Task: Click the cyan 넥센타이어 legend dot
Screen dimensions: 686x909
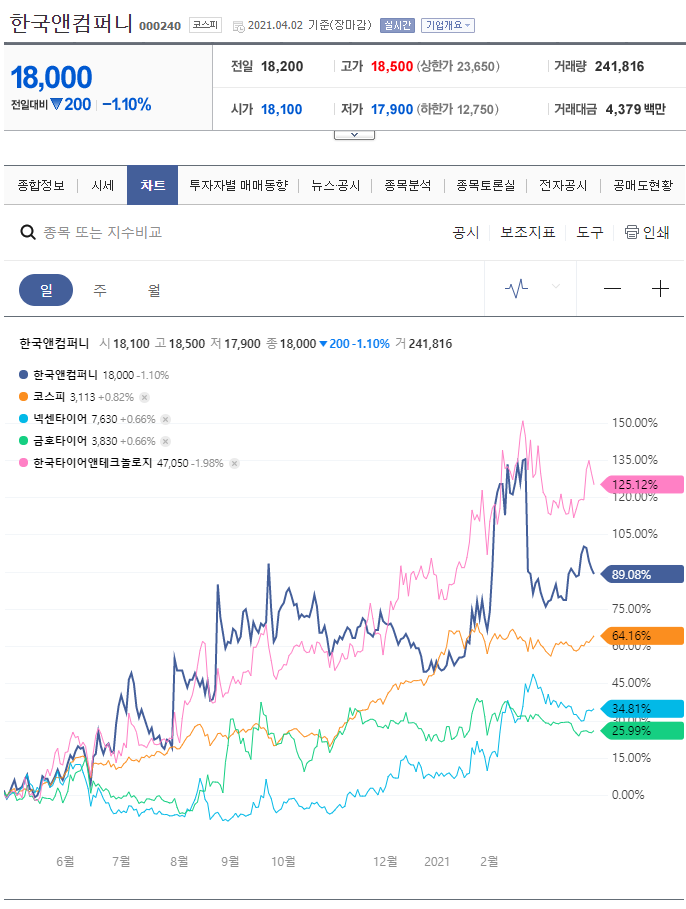Action: pyautogui.click(x=24, y=419)
